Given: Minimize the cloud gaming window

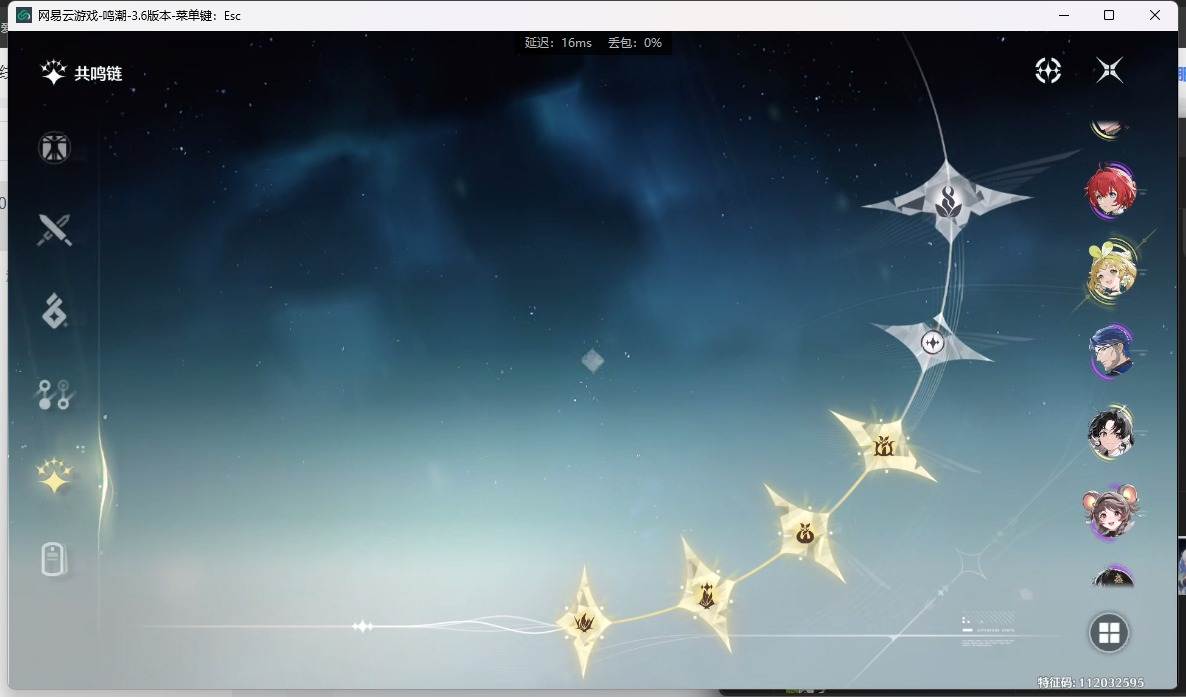Looking at the screenshot, I should (1064, 15).
